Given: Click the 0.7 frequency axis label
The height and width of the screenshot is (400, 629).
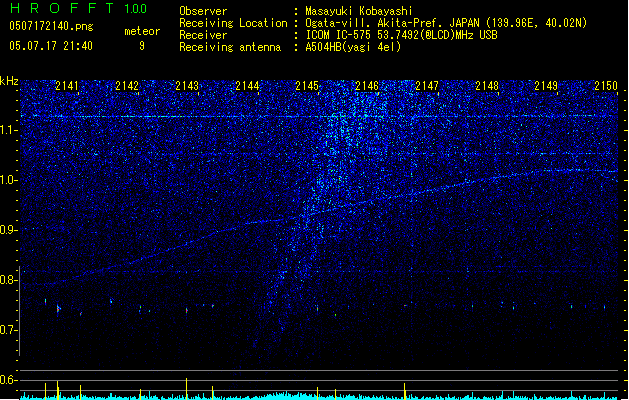Looking at the screenshot, I should point(9,330).
